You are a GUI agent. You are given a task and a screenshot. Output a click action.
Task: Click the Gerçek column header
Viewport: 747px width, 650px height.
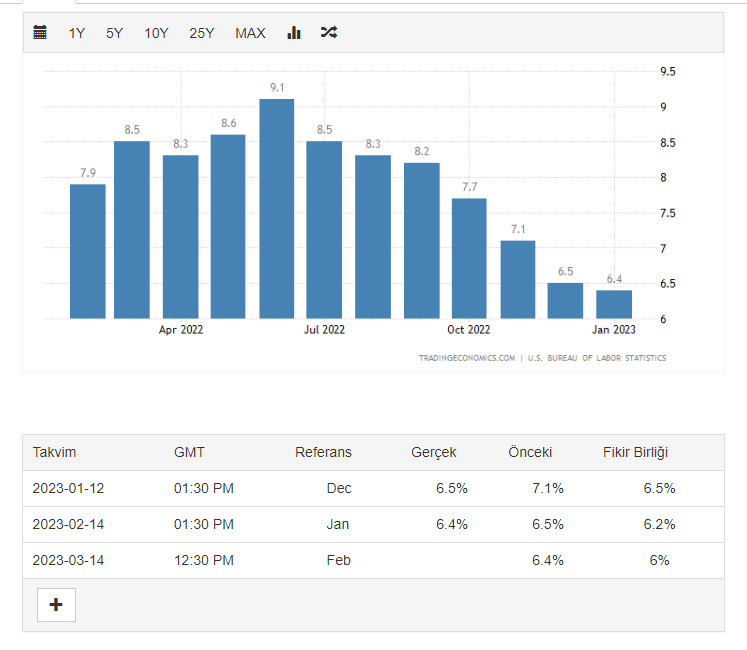click(433, 452)
